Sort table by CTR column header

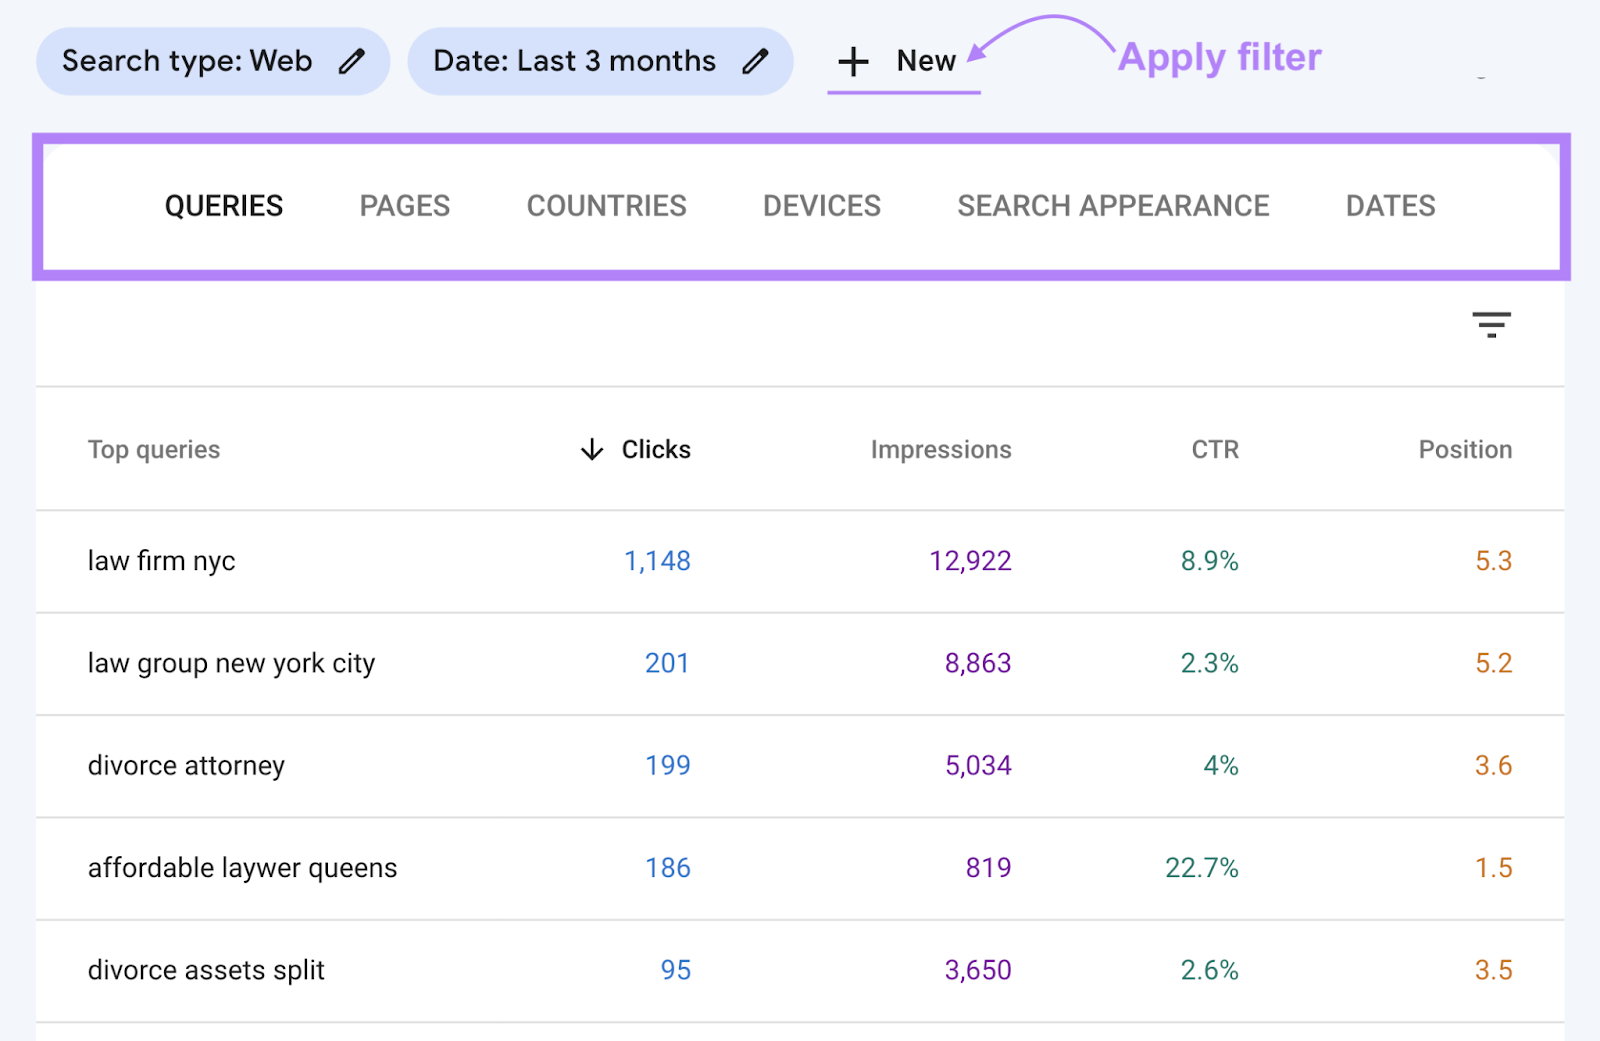(1214, 450)
